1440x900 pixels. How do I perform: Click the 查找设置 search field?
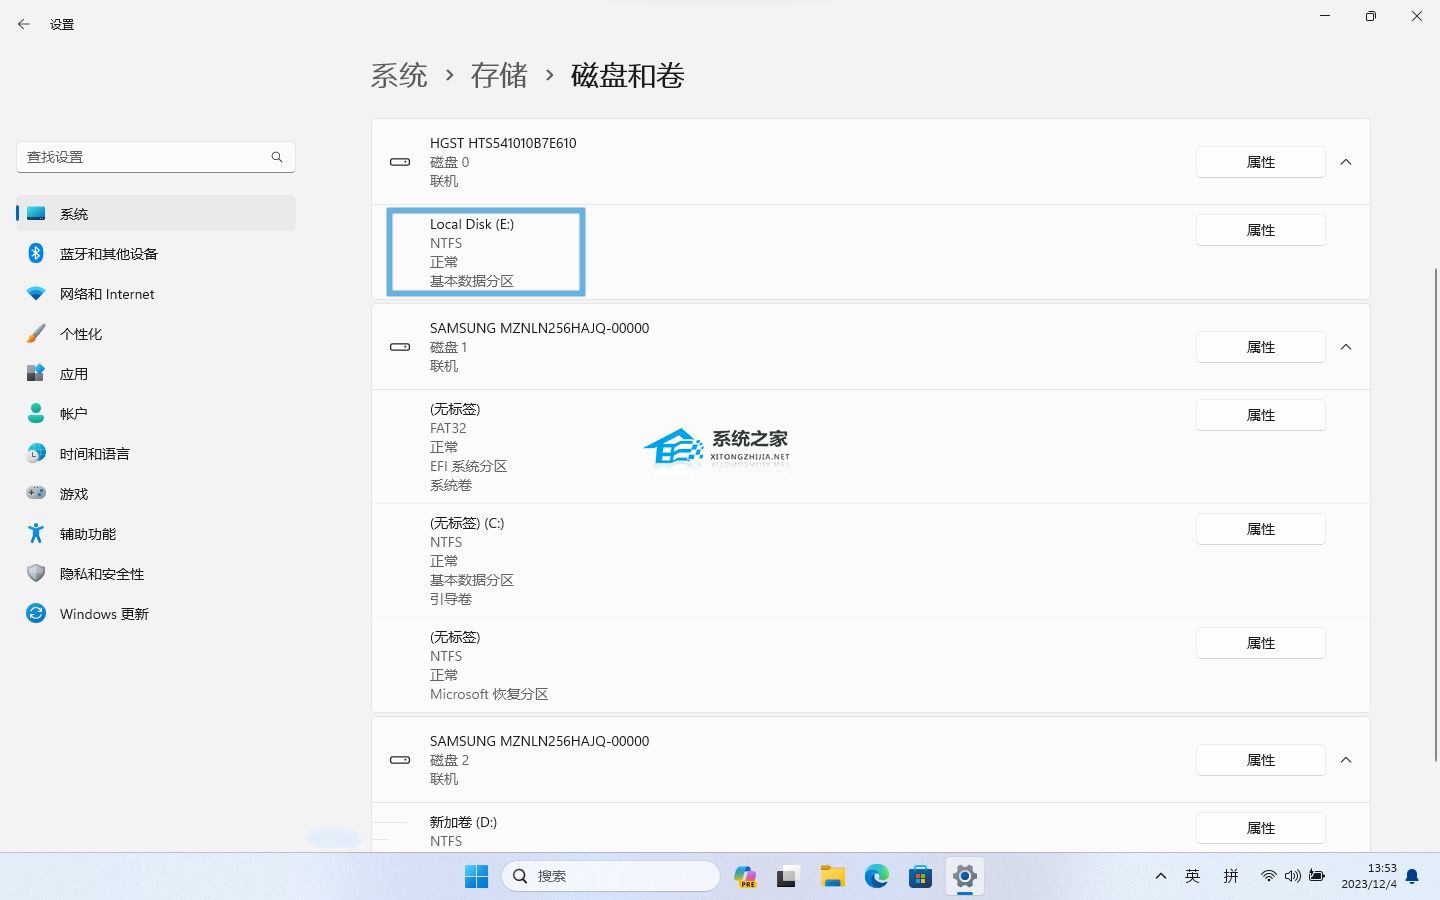pyautogui.click(x=156, y=157)
